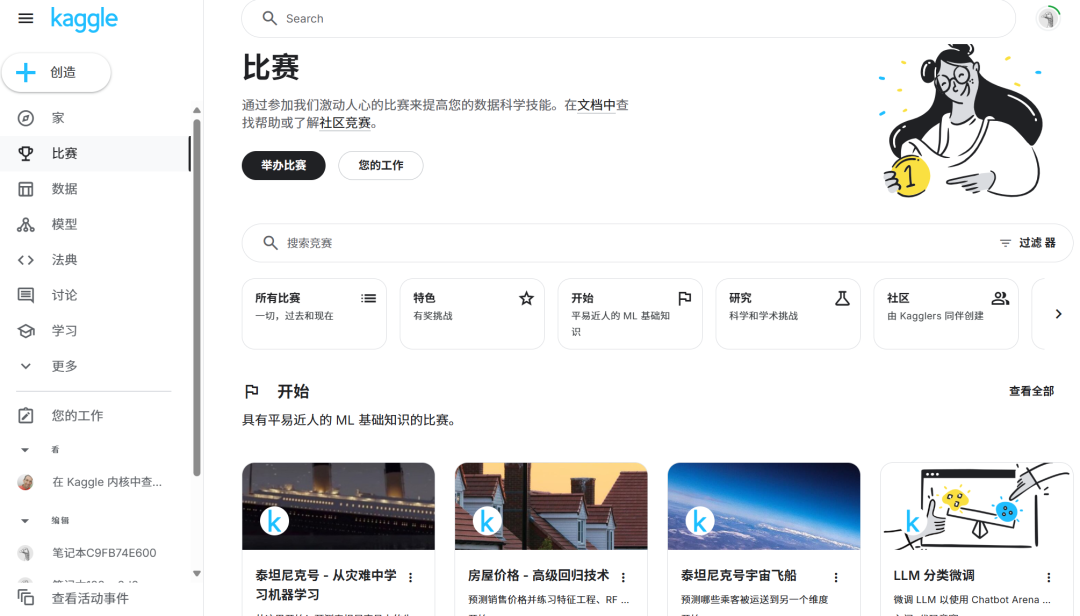
Task: Click the 举办比赛 button
Action: coord(284,165)
